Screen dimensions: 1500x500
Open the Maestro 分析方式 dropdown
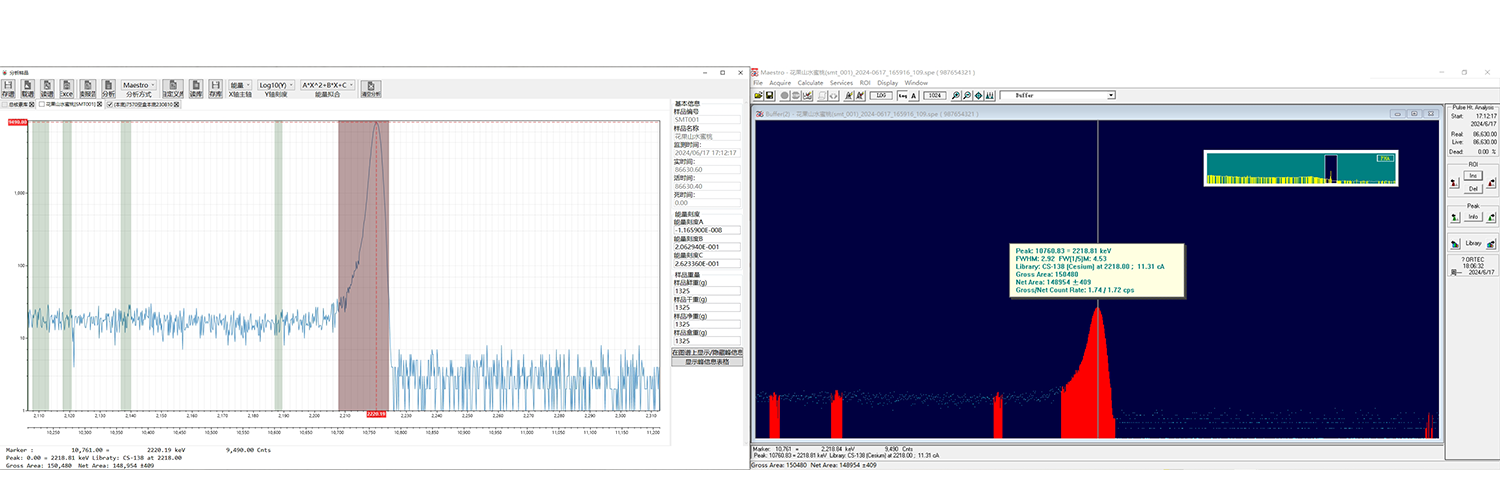138,85
